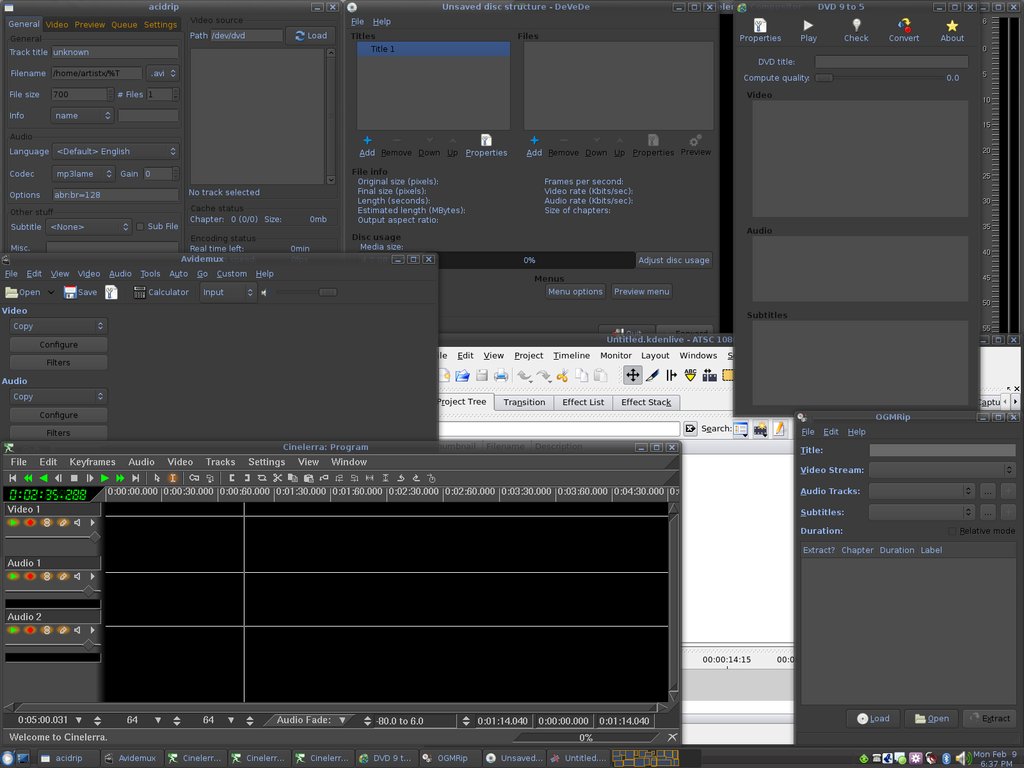This screenshot has height=768, width=1024.
Task: Switch to the Queue tab in acidrip
Action: pos(124,24)
